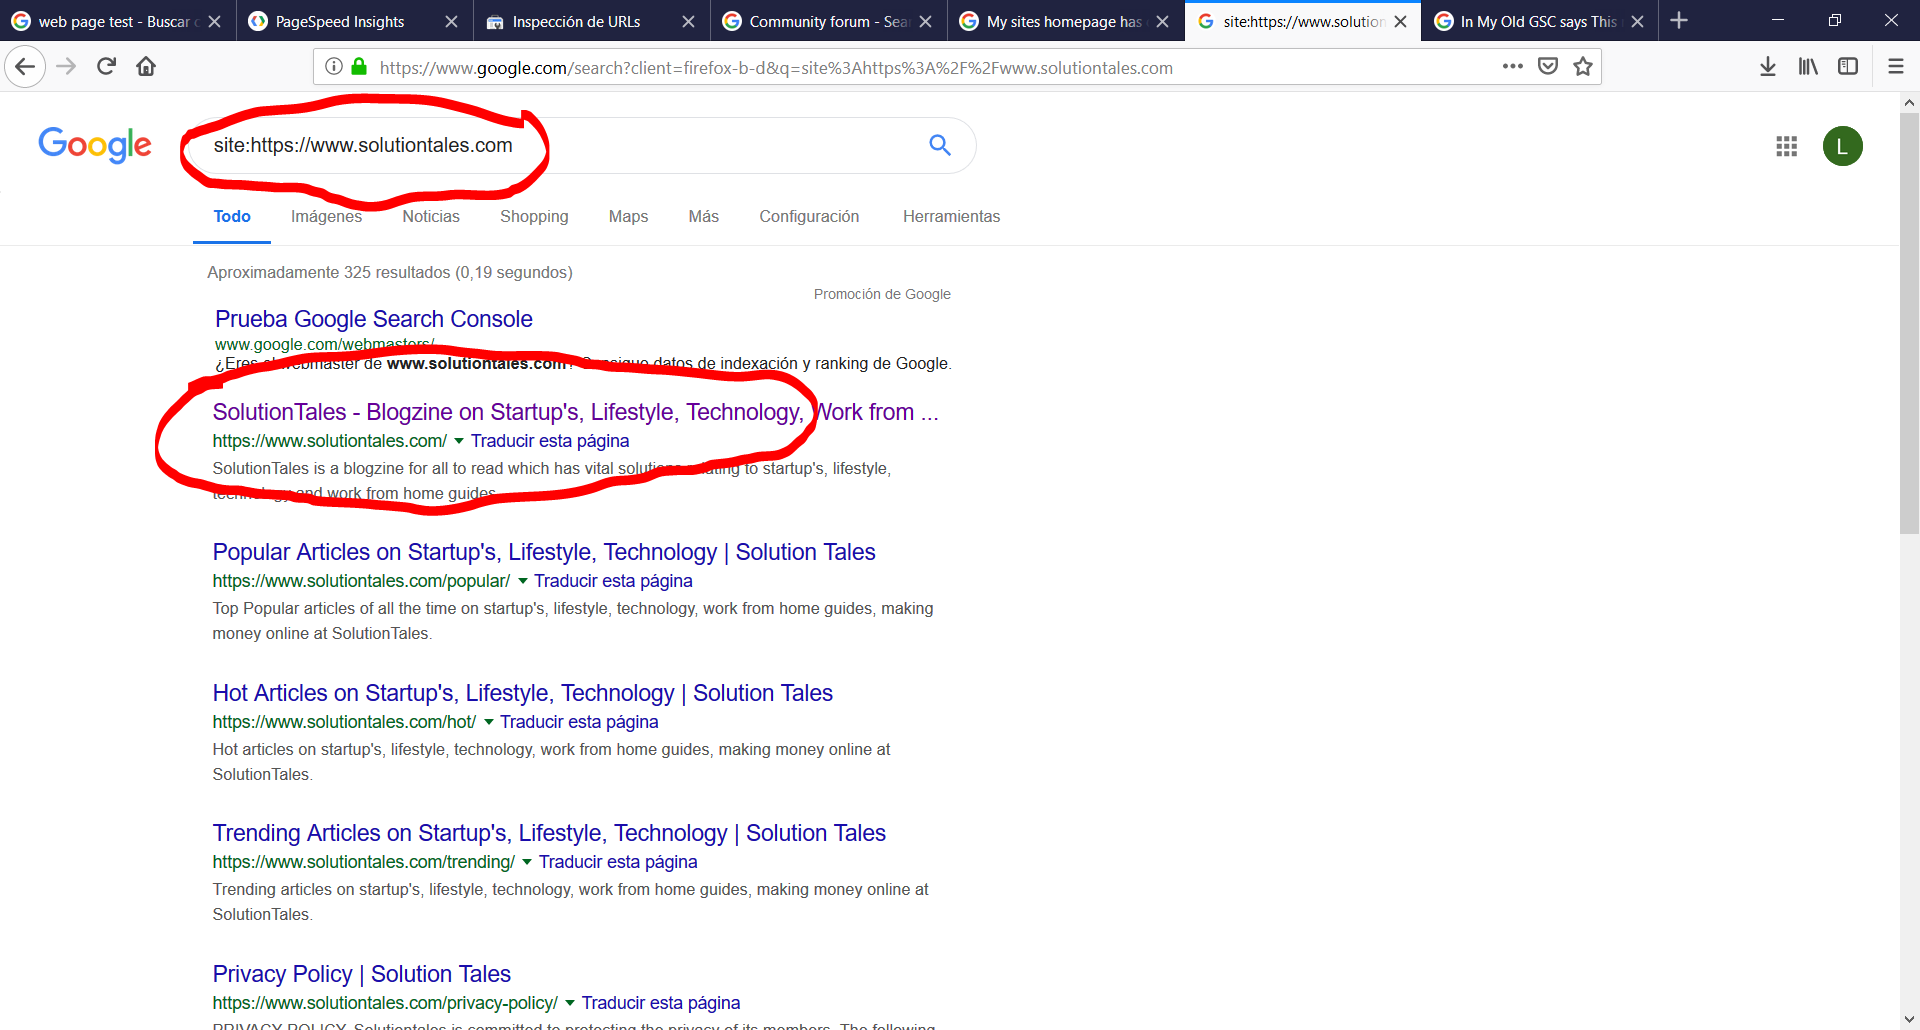The height and width of the screenshot is (1030, 1920).
Task: Go to the Google logo homepage
Action: pyautogui.click(x=95, y=146)
